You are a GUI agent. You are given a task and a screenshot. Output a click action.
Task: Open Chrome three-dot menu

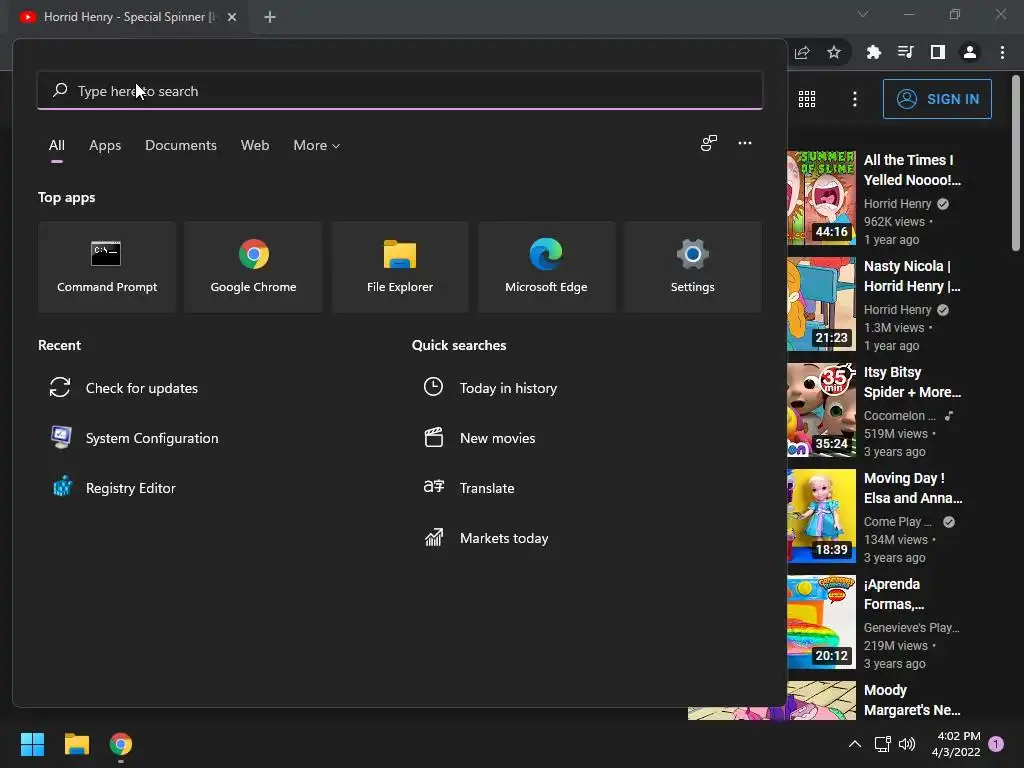1002,52
